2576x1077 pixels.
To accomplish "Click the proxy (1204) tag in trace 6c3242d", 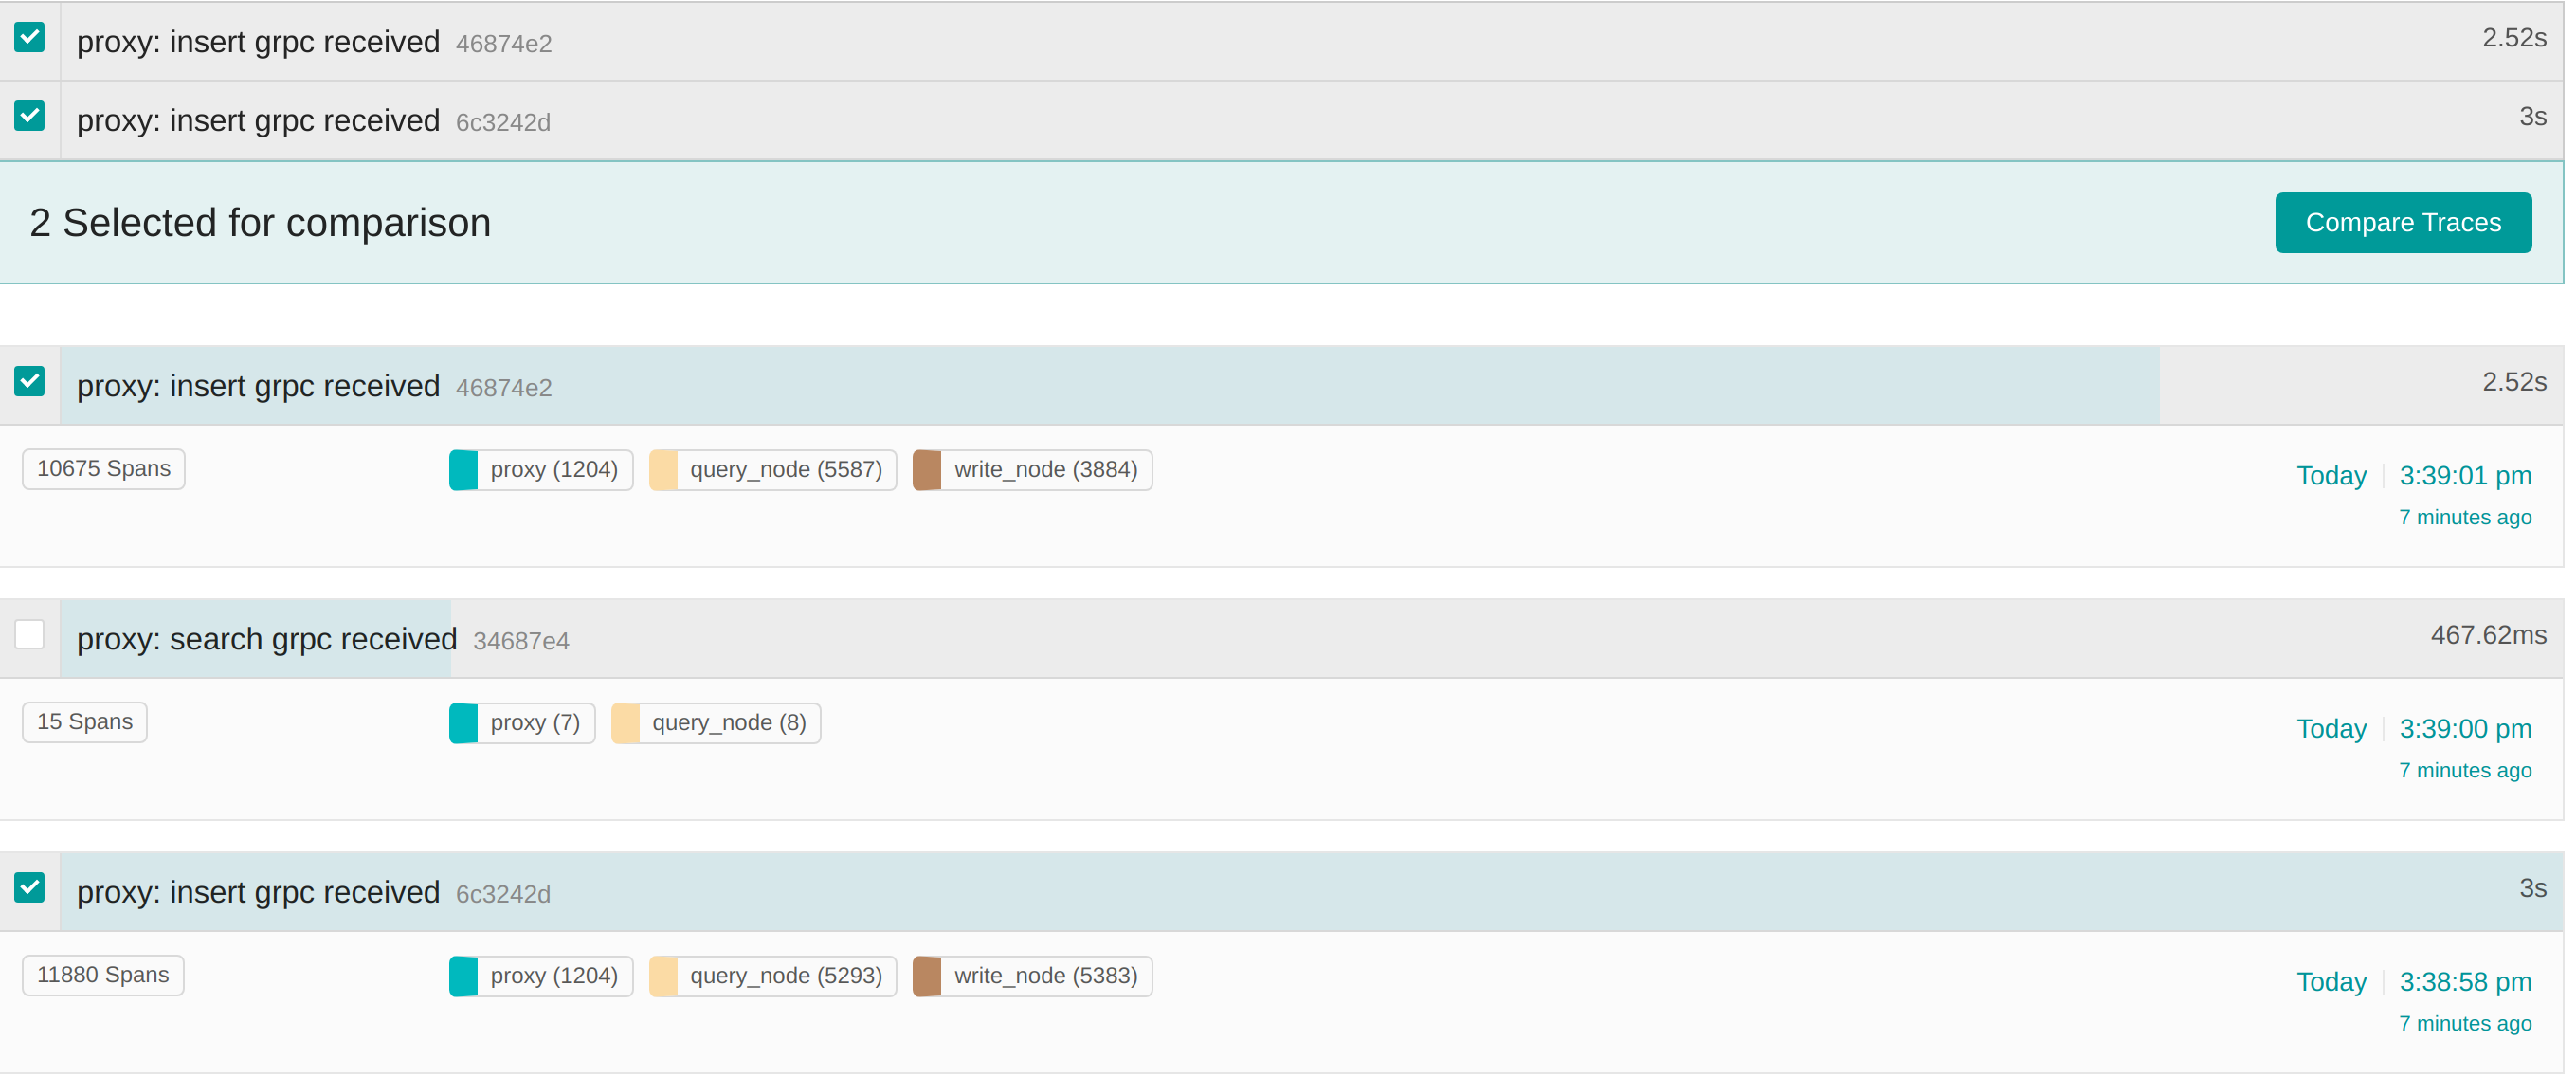I will 541,976.
